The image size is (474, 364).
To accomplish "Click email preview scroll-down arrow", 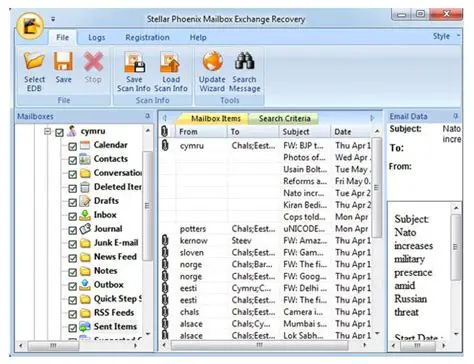I will [456, 334].
